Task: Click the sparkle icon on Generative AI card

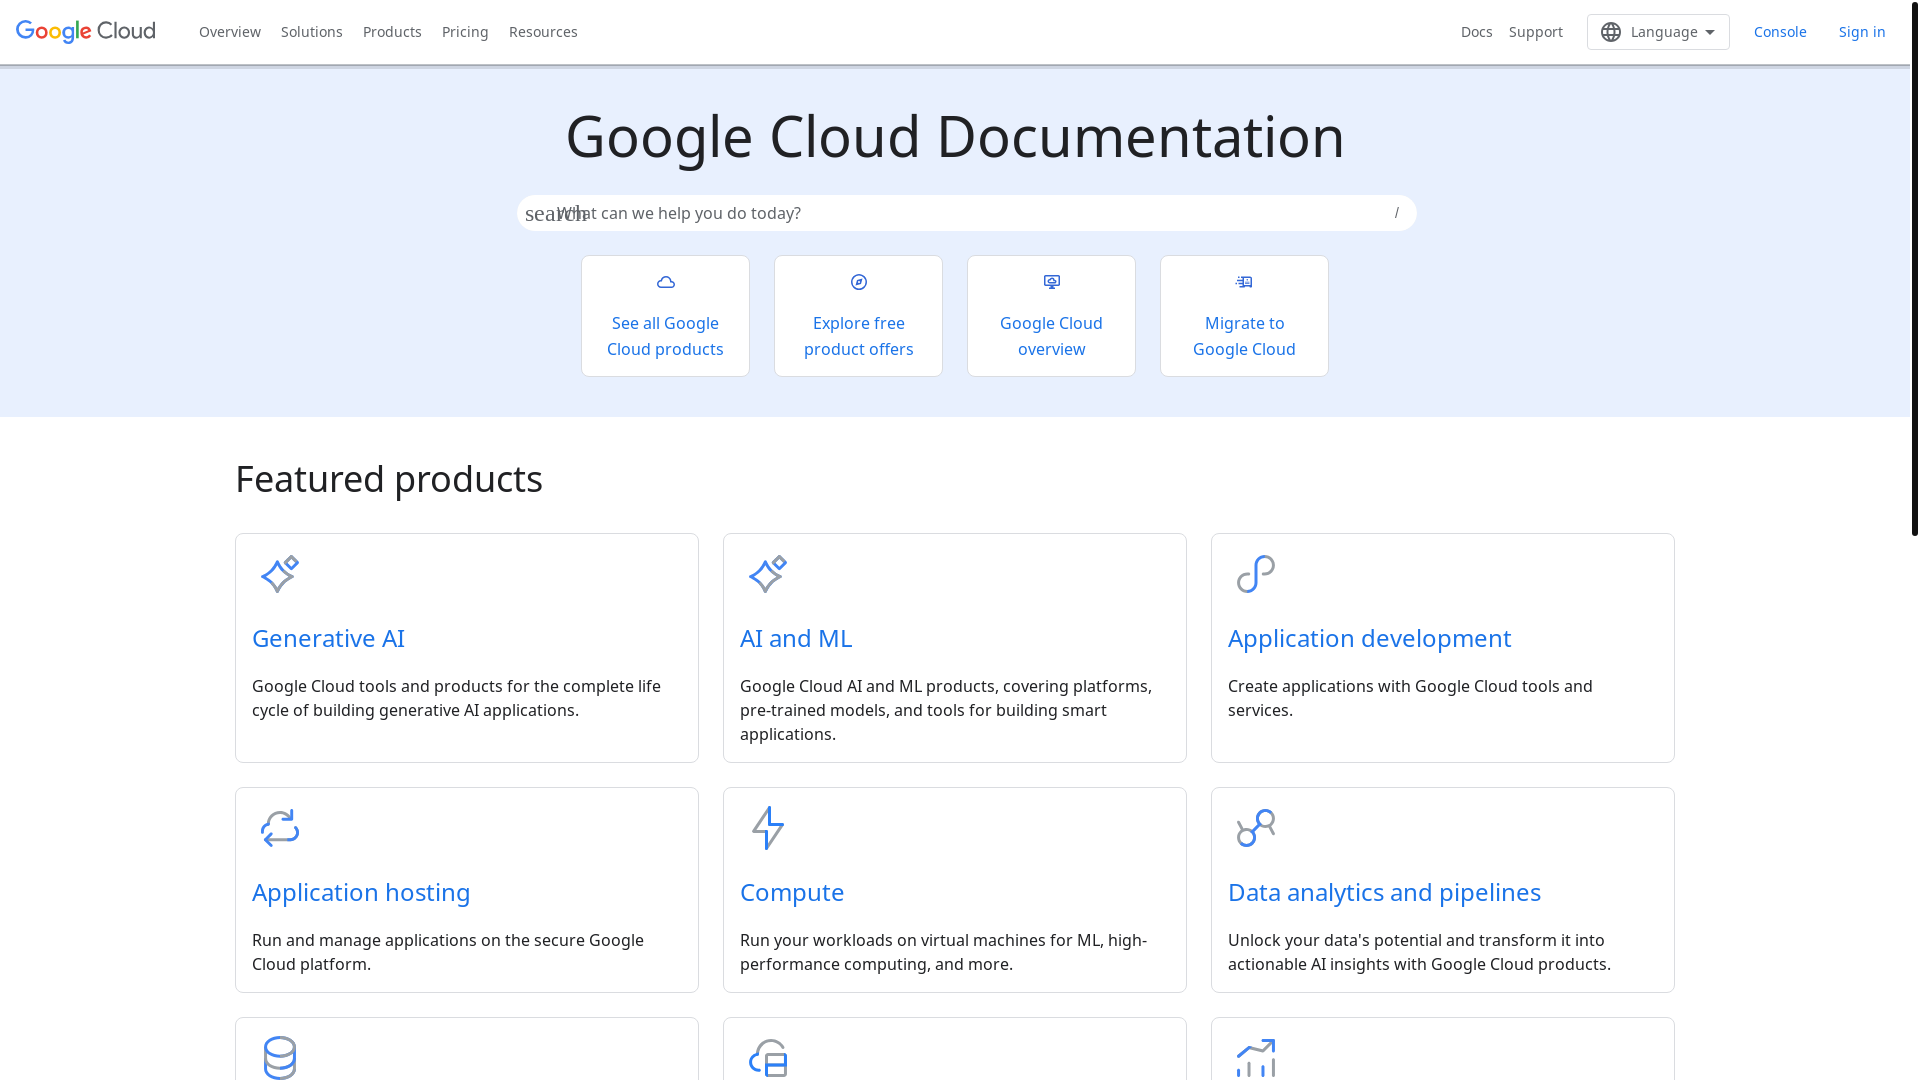Action: (x=280, y=574)
